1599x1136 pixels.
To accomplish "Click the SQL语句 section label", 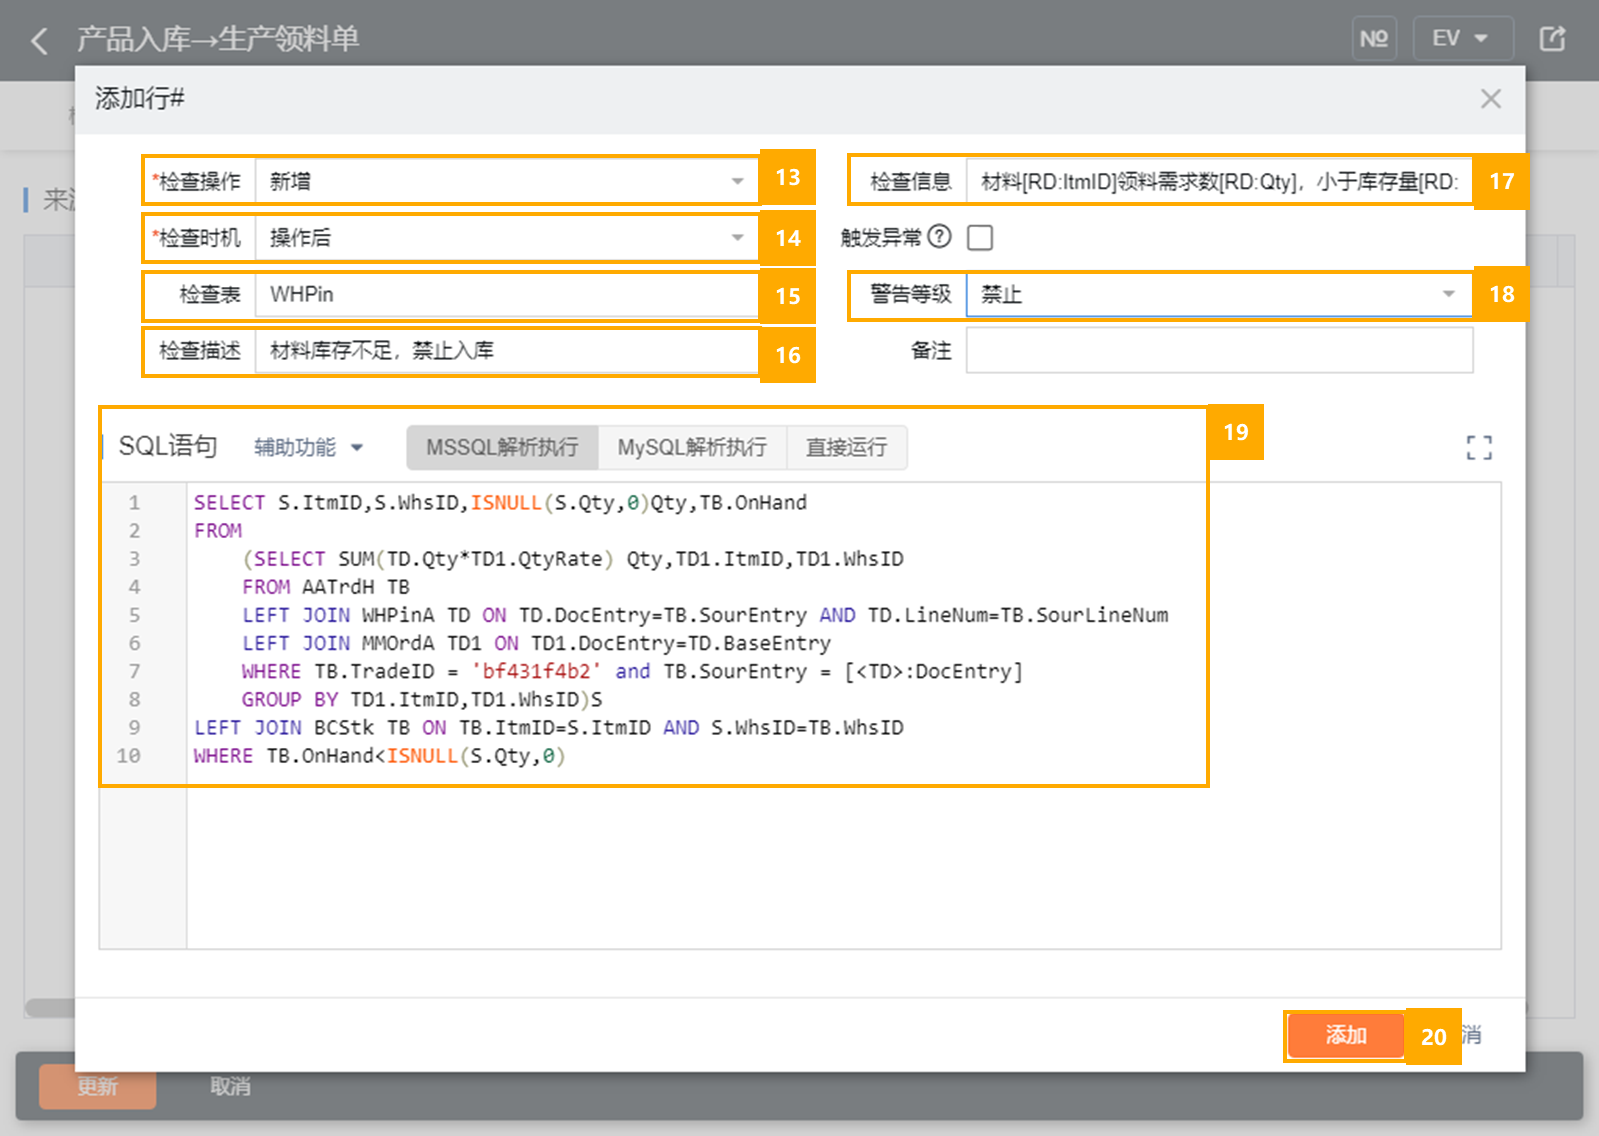I will [168, 446].
